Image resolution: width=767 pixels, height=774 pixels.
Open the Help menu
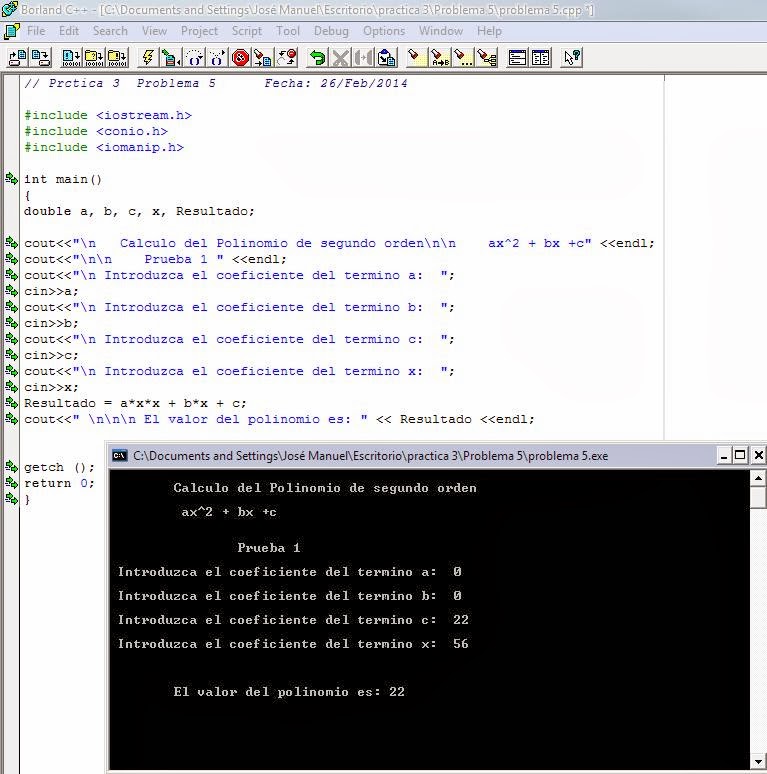489,31
